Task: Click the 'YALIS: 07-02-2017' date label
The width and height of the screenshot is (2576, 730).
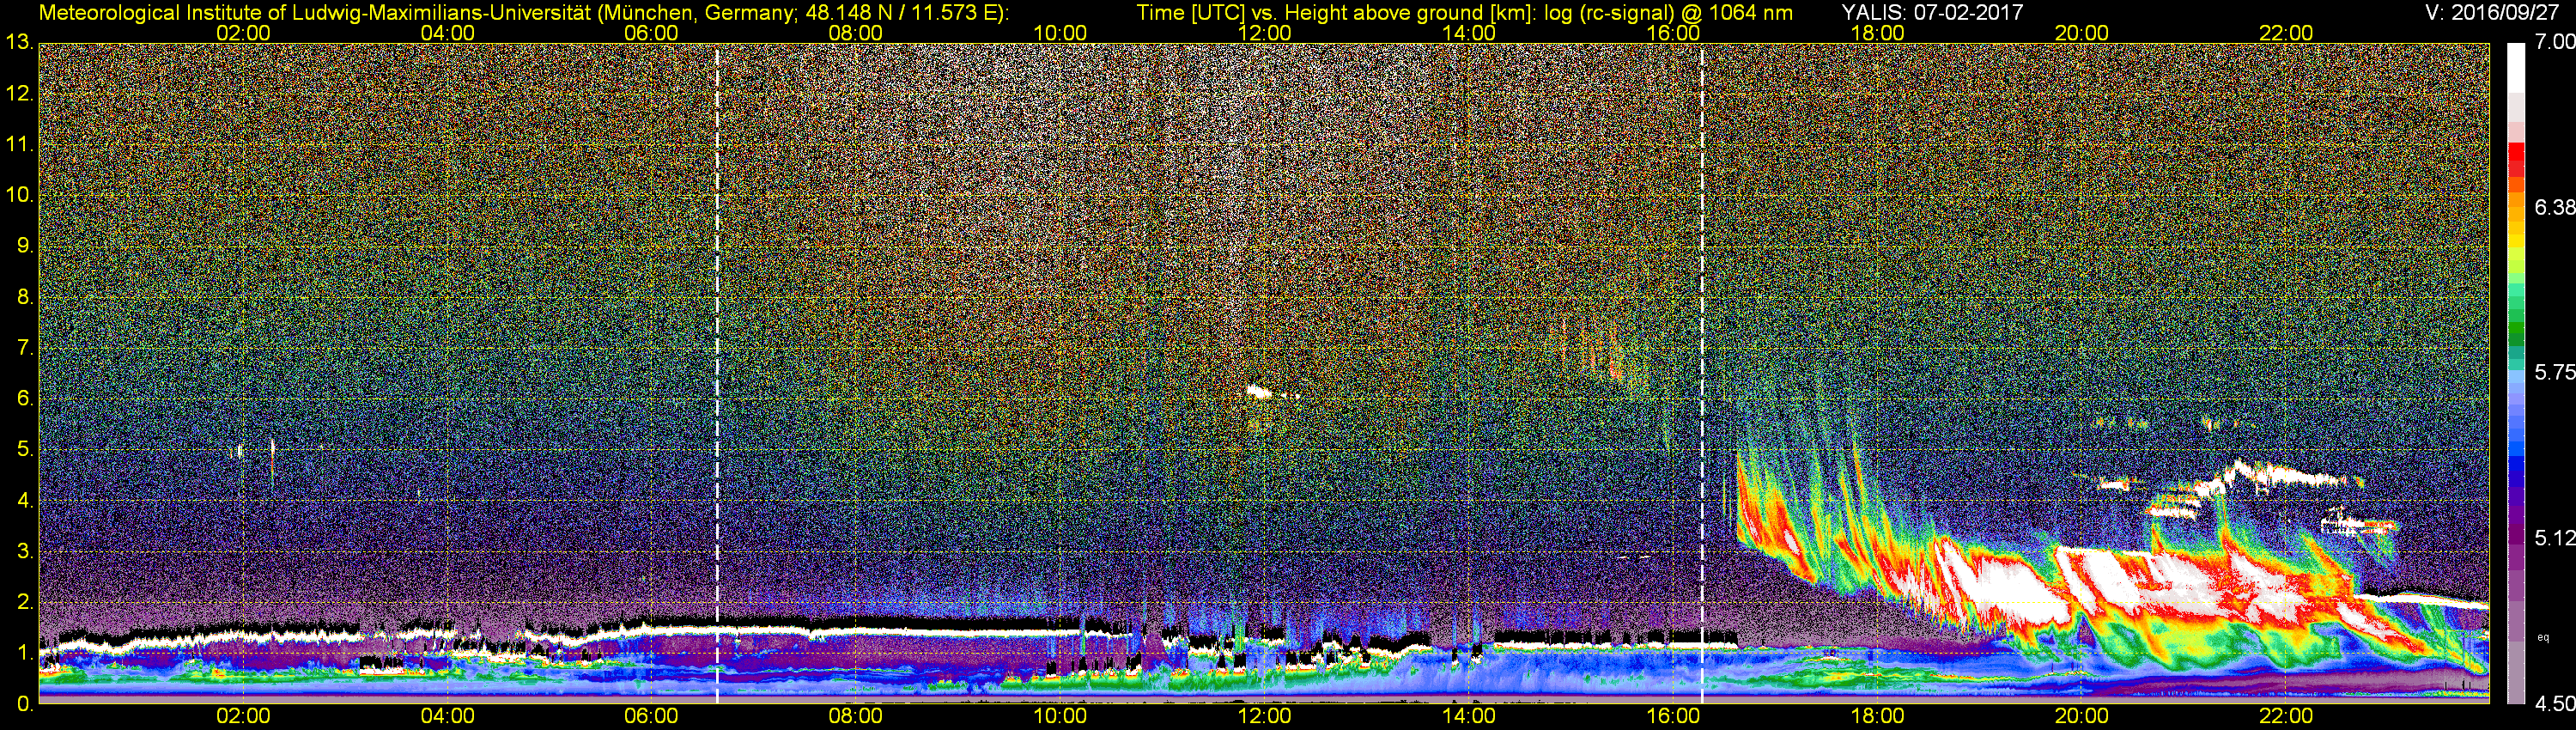Action: (1932, 12)
